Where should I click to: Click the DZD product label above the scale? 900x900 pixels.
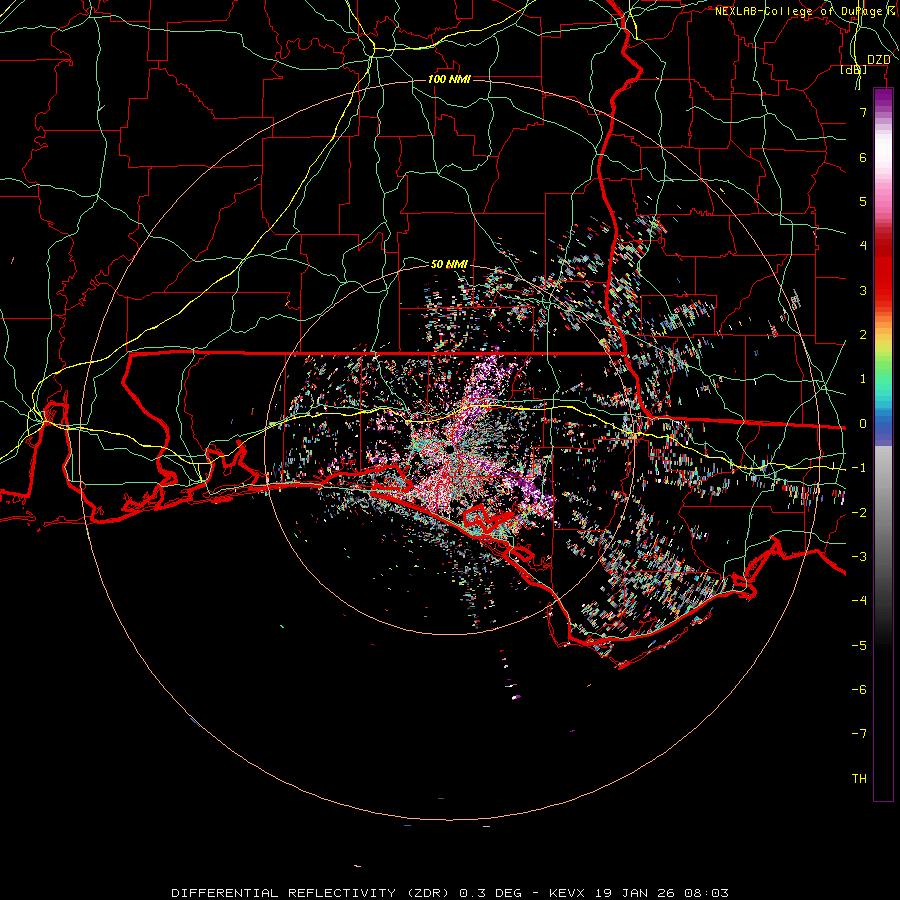(879, 60)
